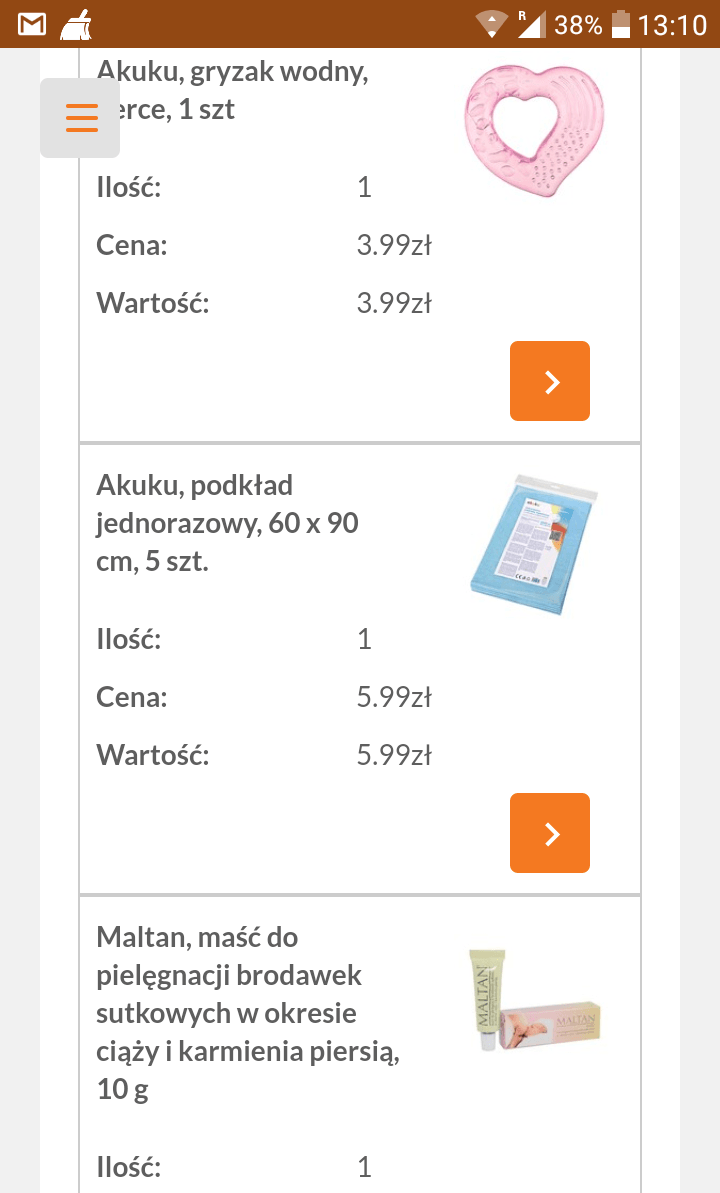This screenshot has width=720, height=1193.
Task: Tap the Wi-Fi status icon
Action: [491, 24]
